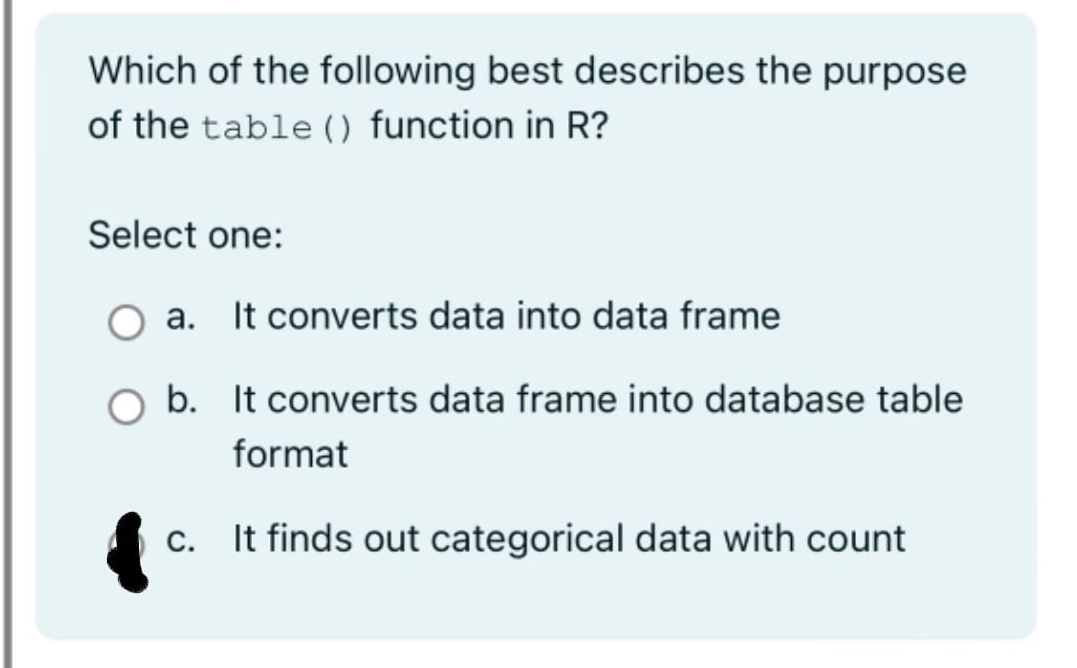The width and height of the screenshot is (1077, 668).
Task: Click the letter 'c.' label
Action: pos(181,538)
